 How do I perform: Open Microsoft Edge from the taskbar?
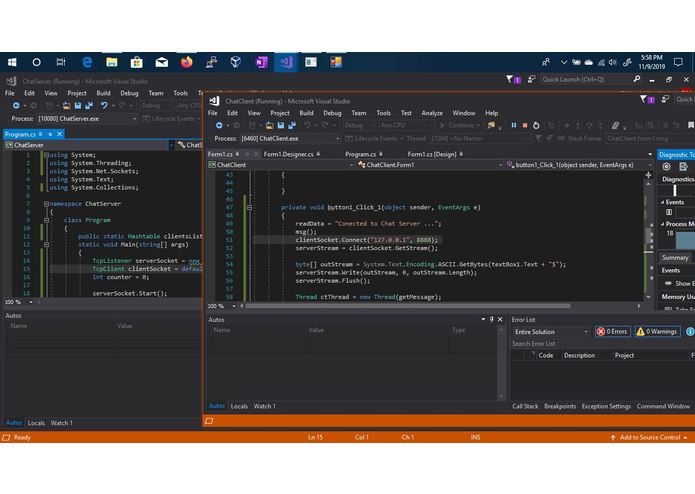87,62
